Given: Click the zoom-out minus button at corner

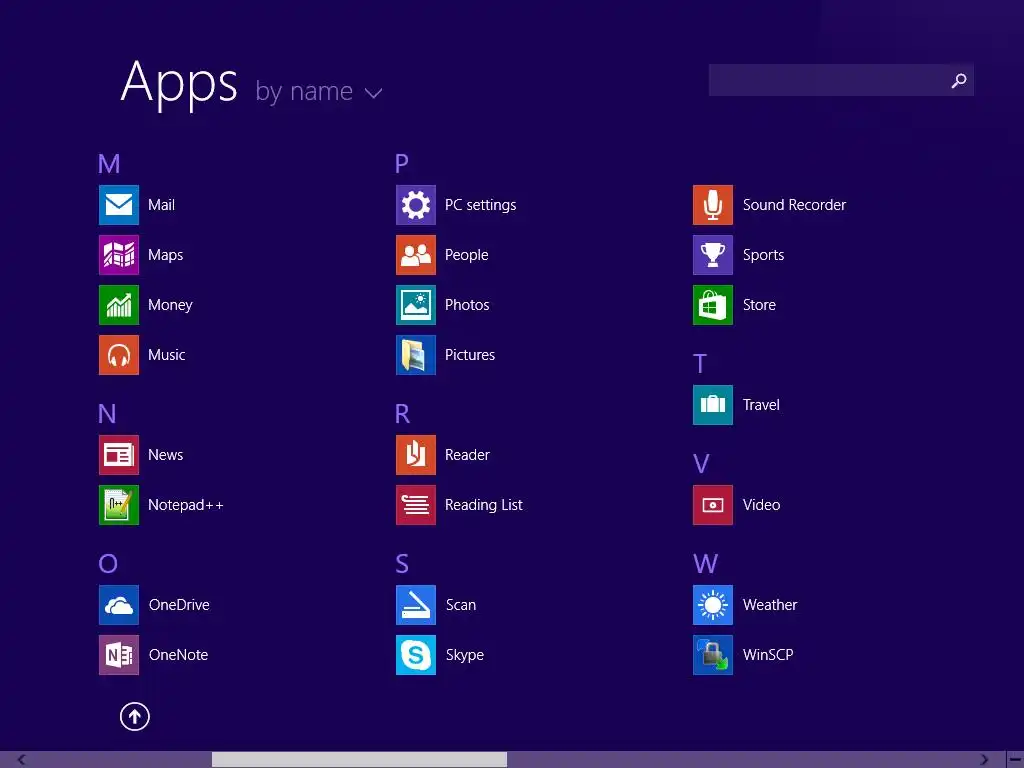Looking at the screenshot, I should pos(1016,760).
